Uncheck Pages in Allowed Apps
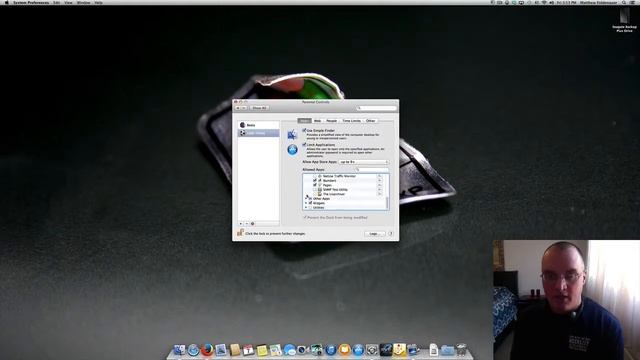 pos(315,185)
